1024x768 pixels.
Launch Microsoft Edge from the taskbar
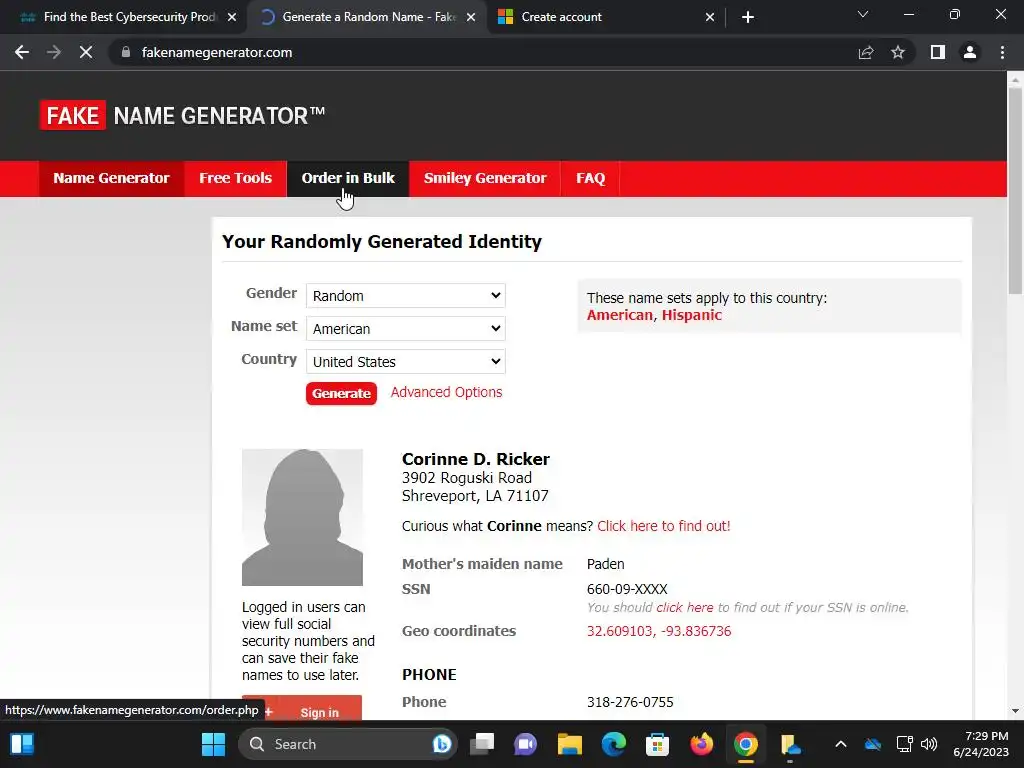click(x=613, y=744)
